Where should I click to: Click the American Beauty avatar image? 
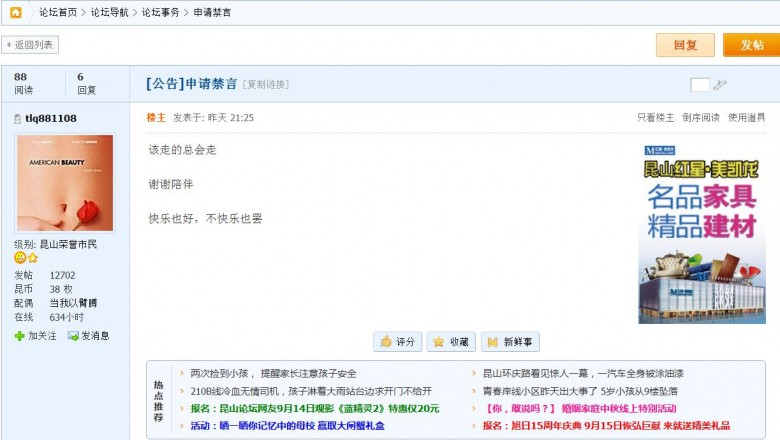tap(65, 183)
